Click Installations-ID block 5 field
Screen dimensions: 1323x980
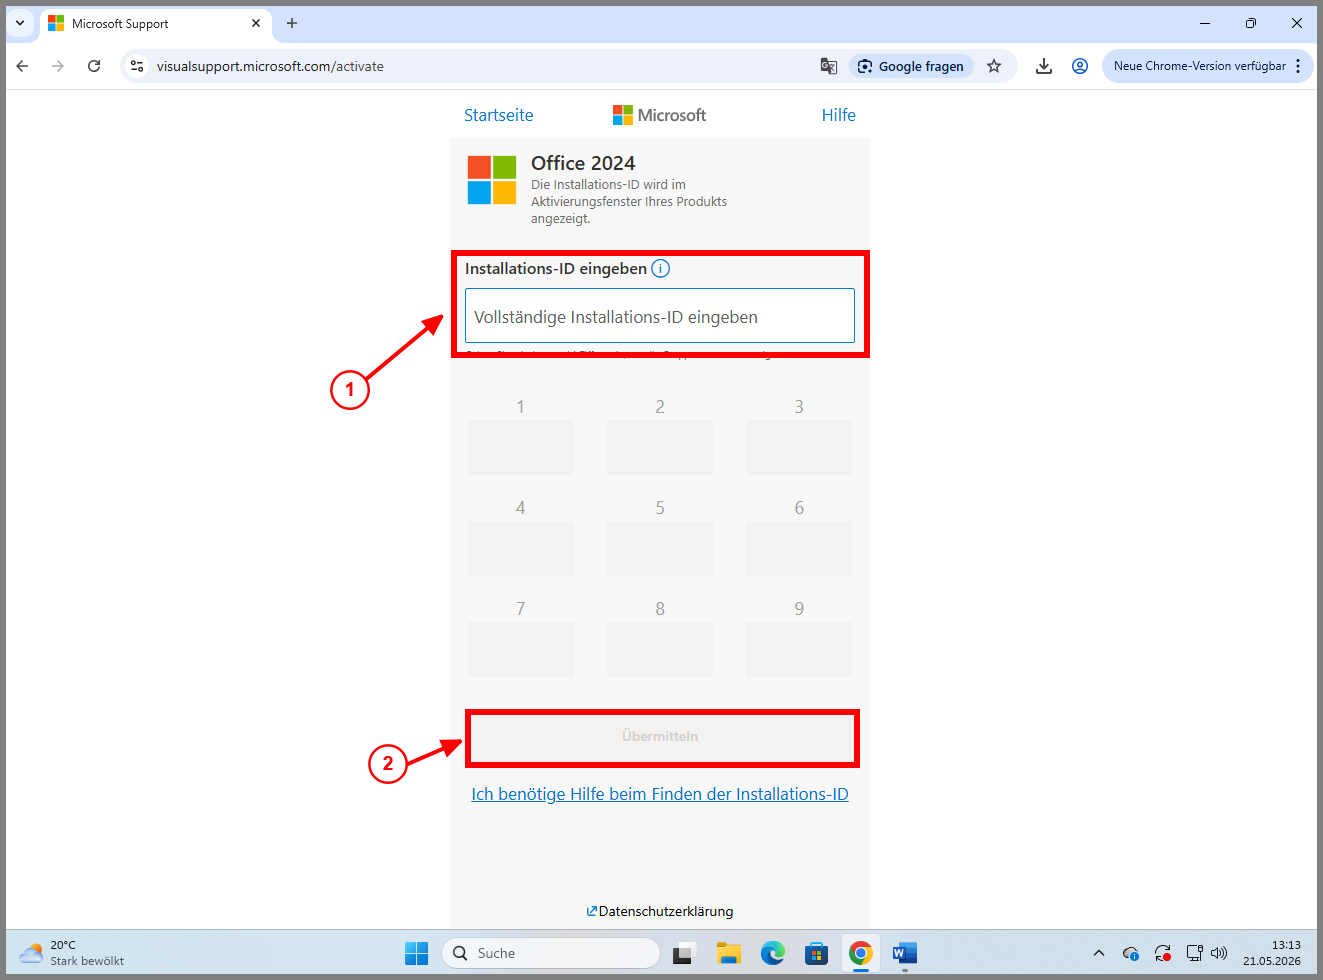tap(660, 548)
